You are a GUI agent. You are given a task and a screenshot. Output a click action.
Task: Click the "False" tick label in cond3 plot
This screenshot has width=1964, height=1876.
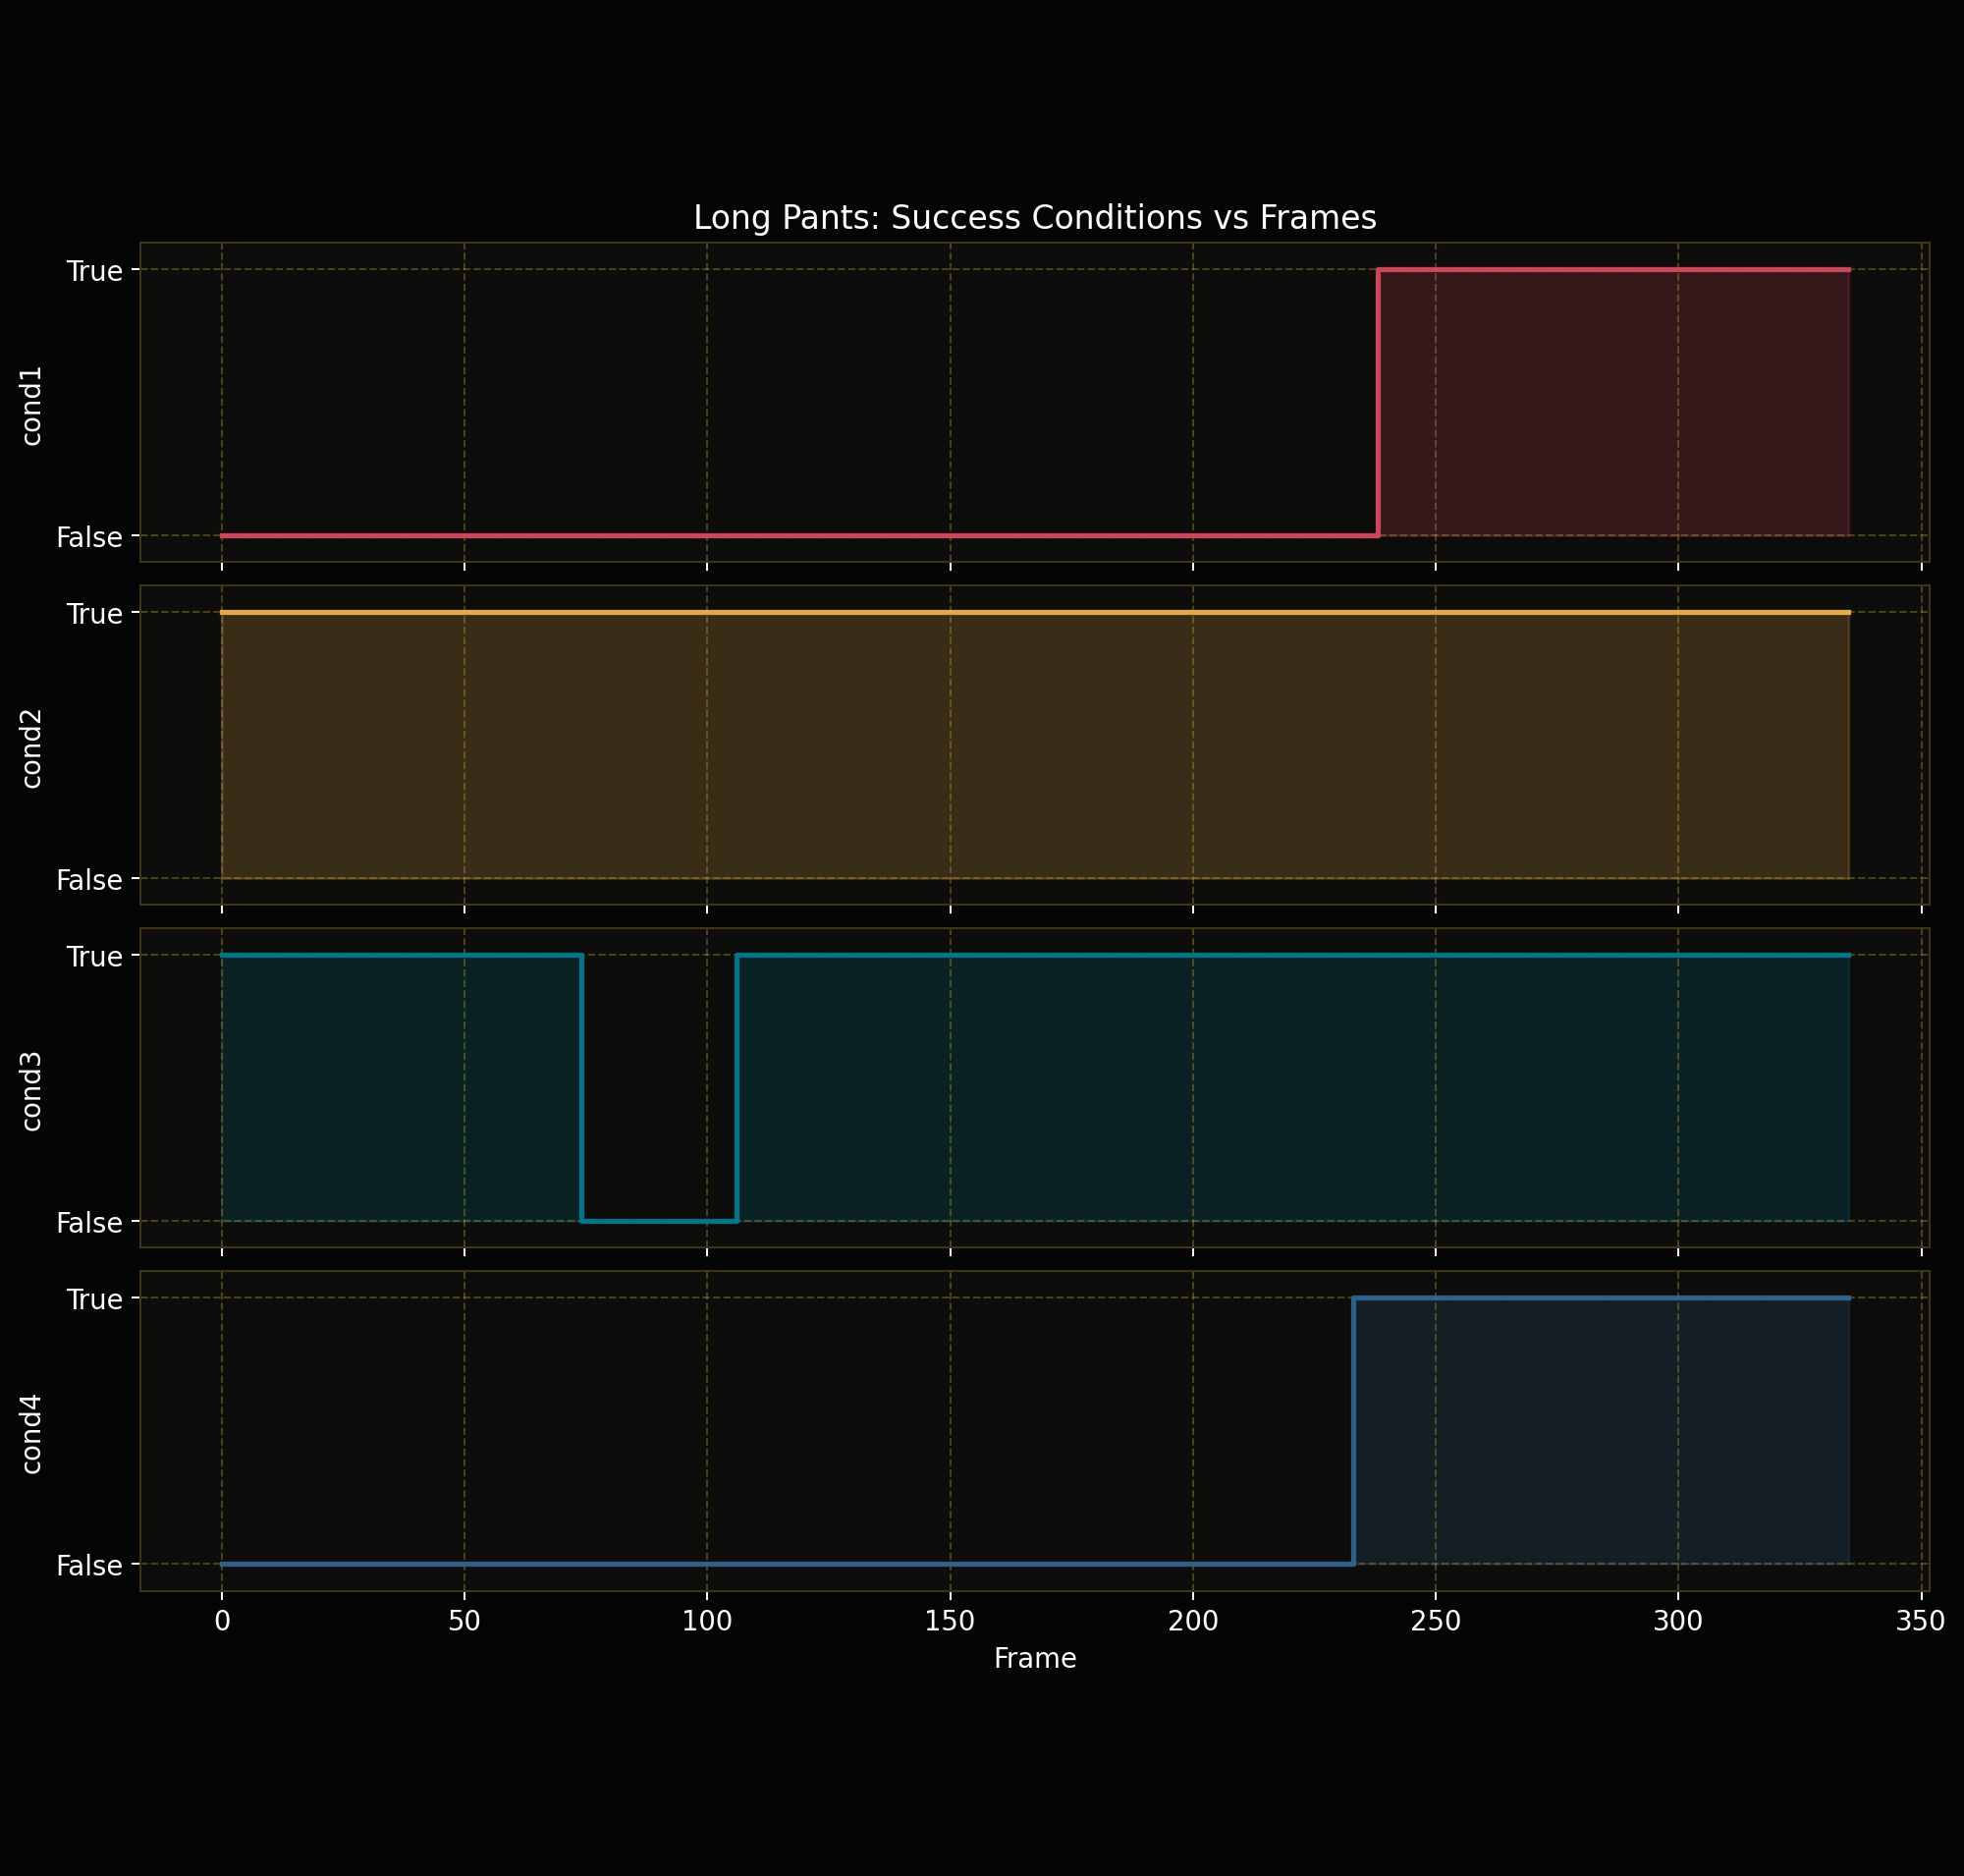[x=90, y=1223]
